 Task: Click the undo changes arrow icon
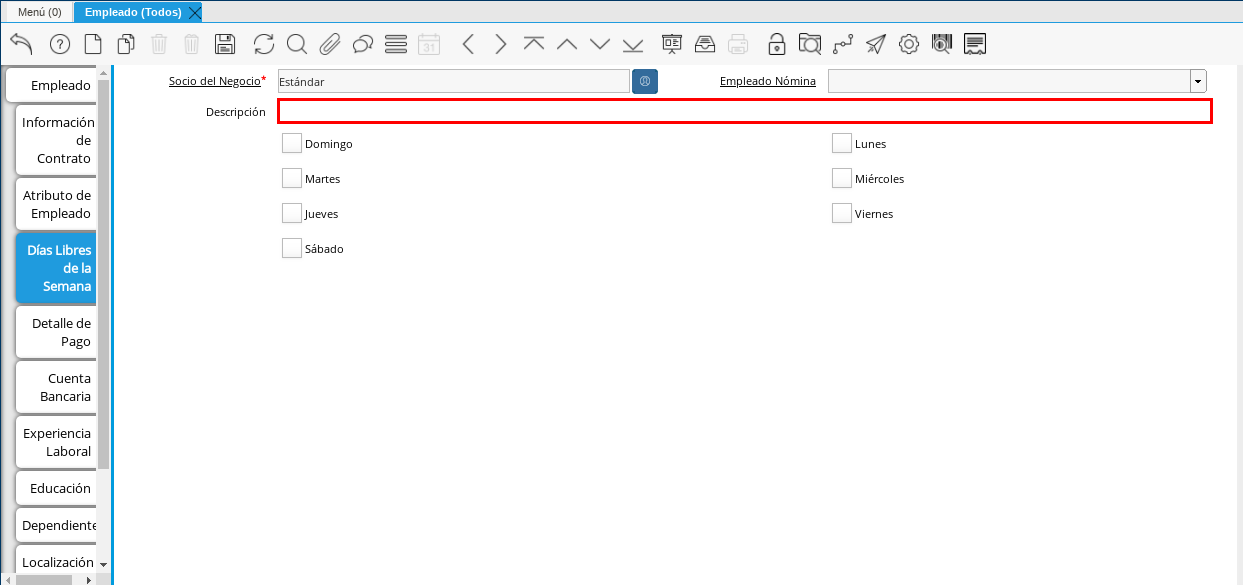(x=21, y=44)
